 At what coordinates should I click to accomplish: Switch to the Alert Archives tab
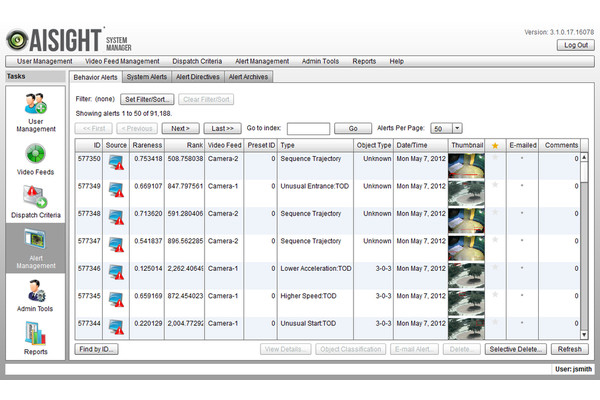pyautogui.click(x=249, y=77)
